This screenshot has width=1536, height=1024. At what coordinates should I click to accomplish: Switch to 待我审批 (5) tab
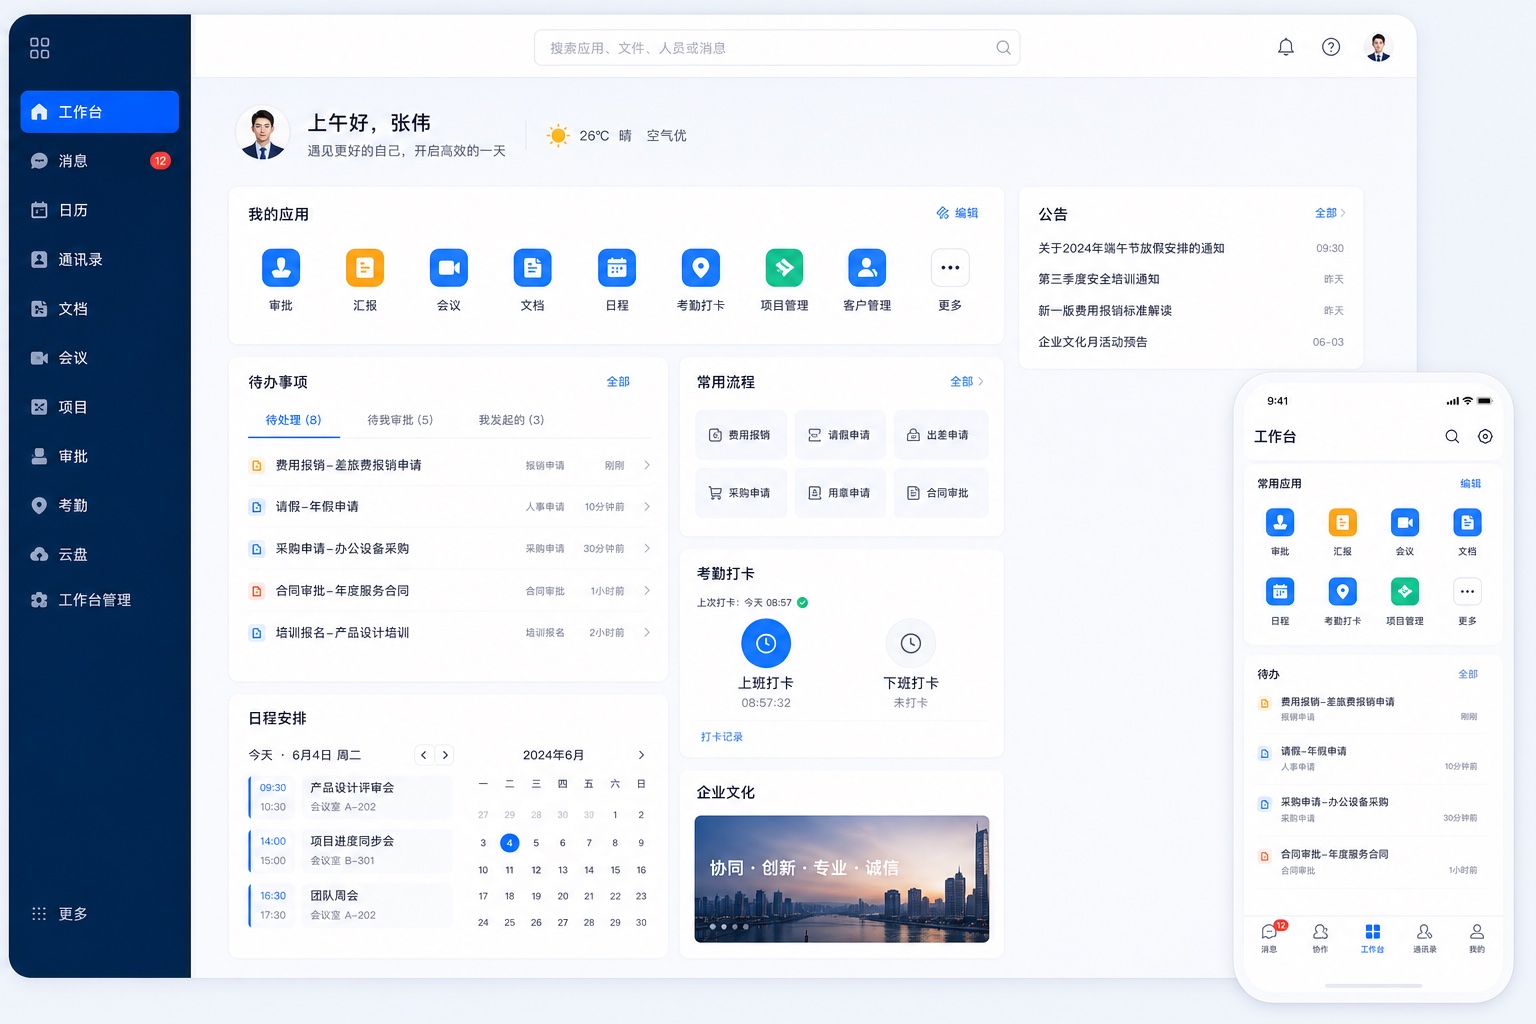400,420
